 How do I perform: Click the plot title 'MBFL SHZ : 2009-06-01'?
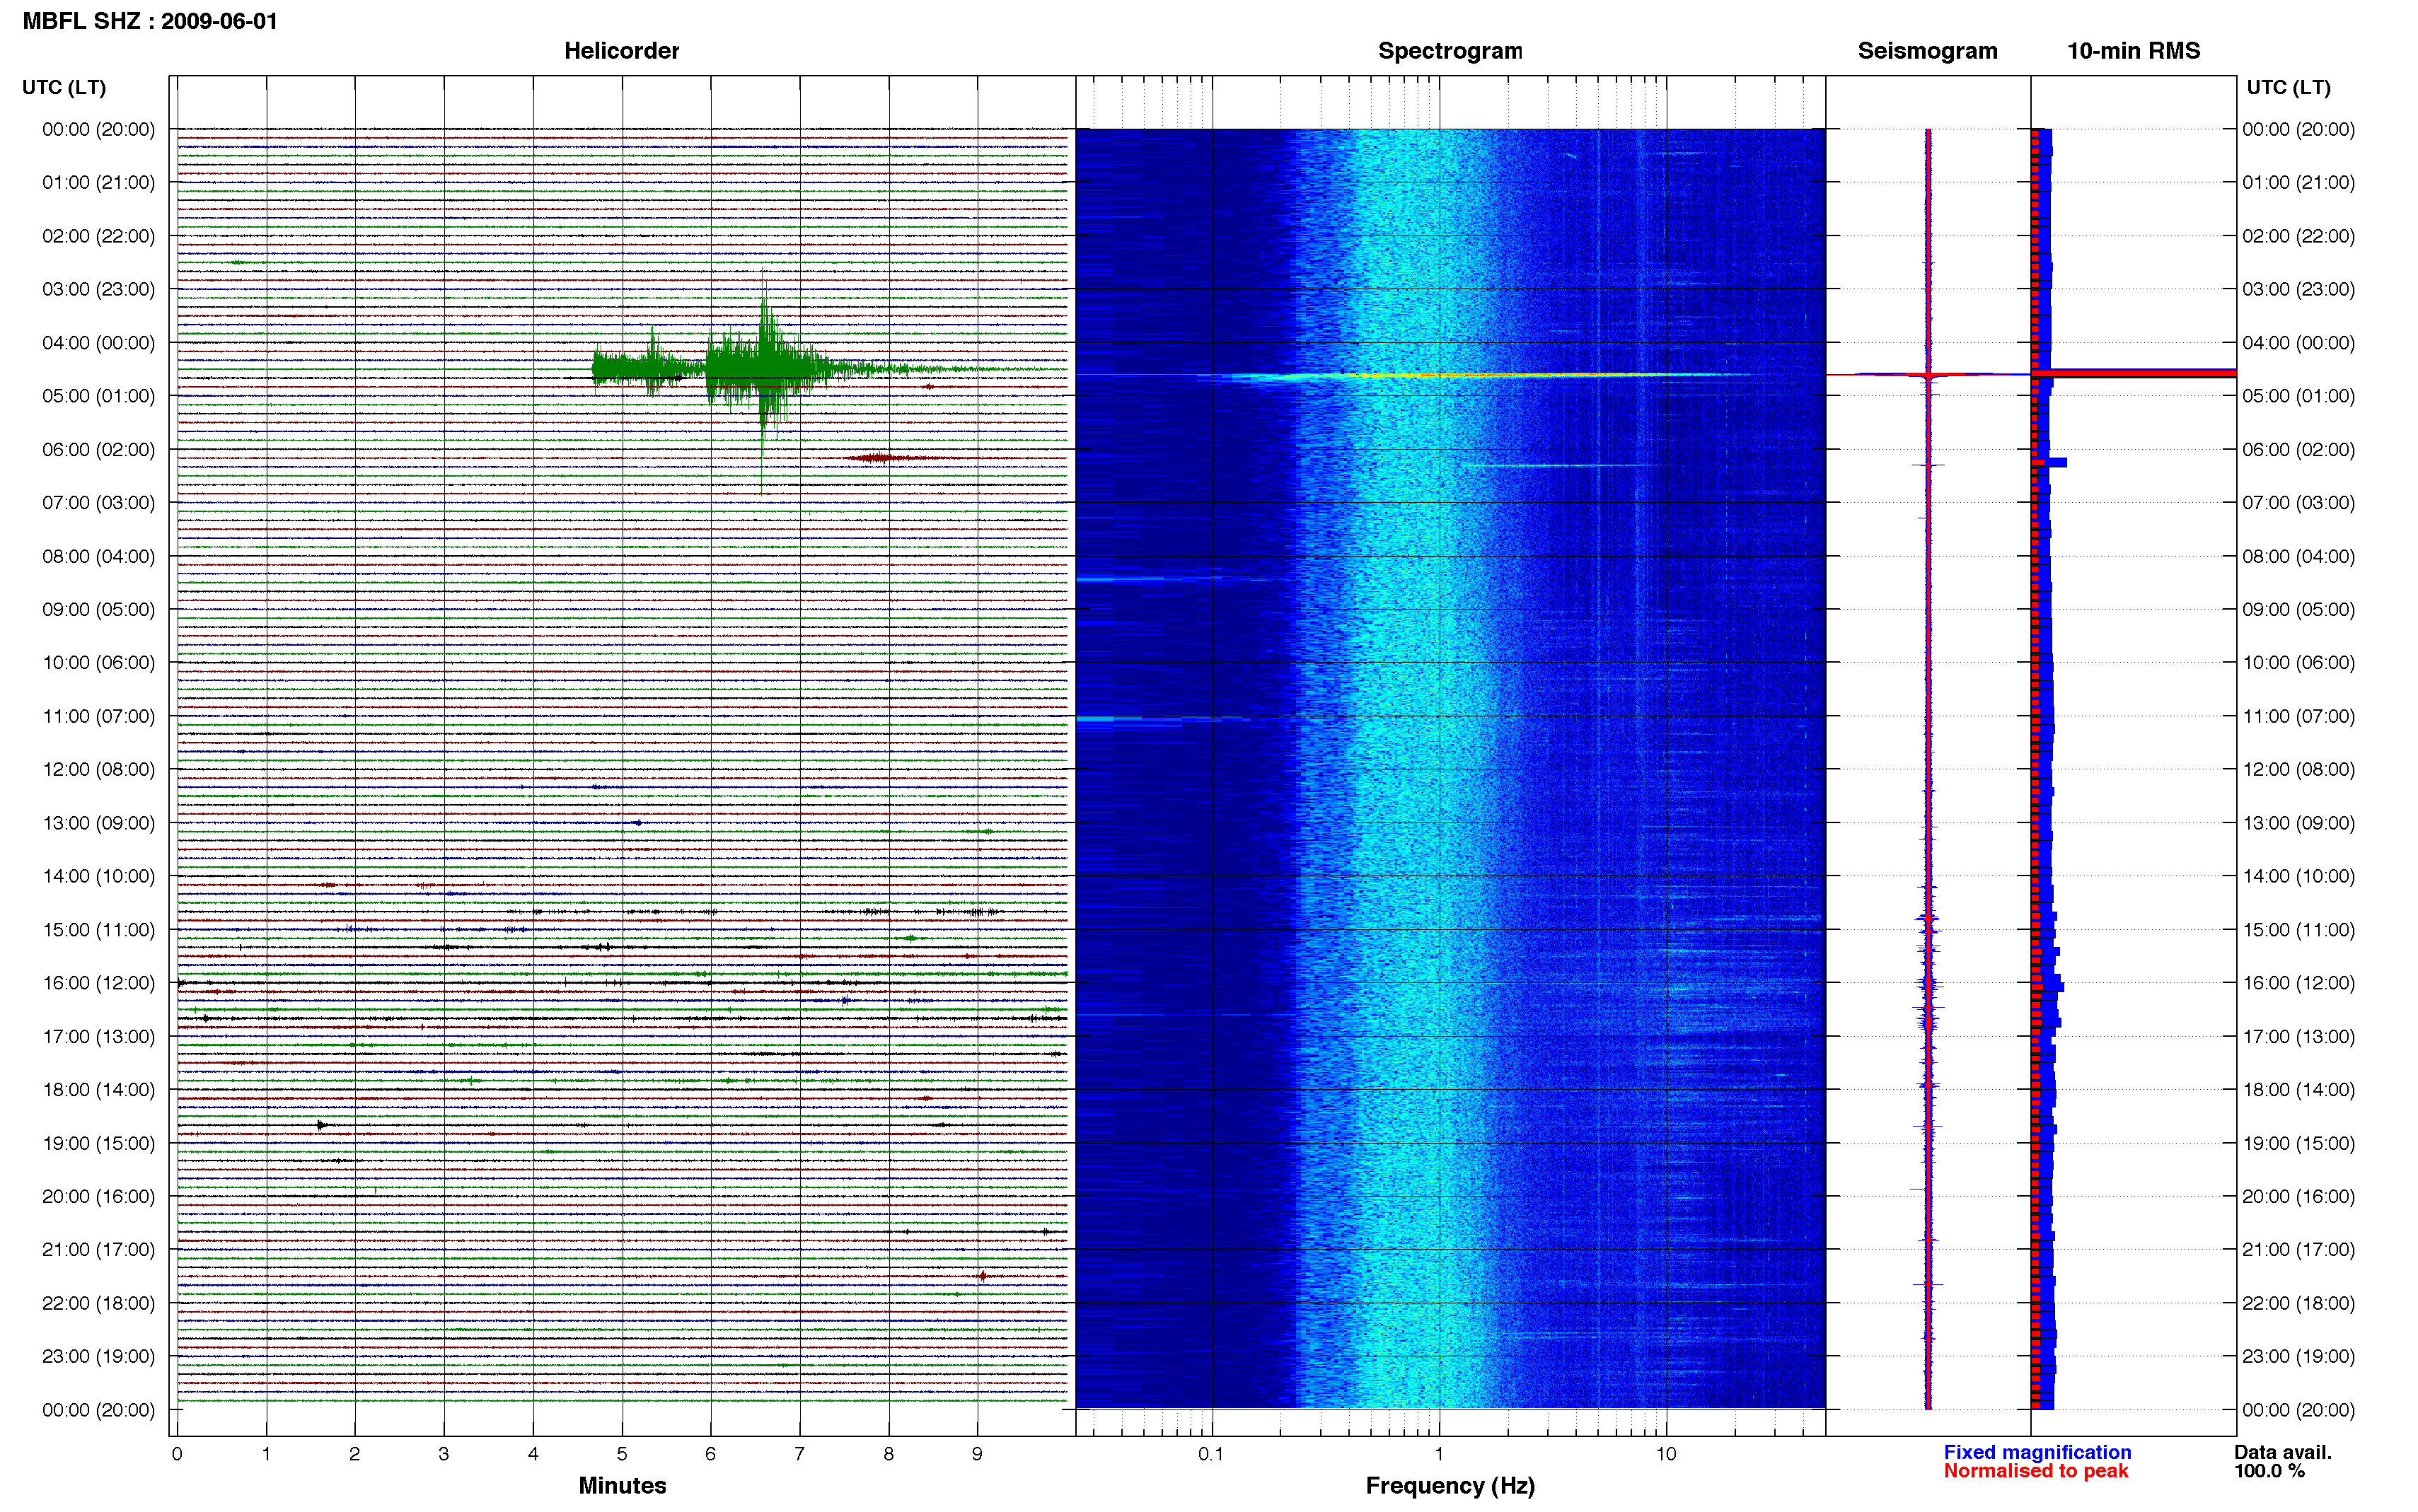150,21
